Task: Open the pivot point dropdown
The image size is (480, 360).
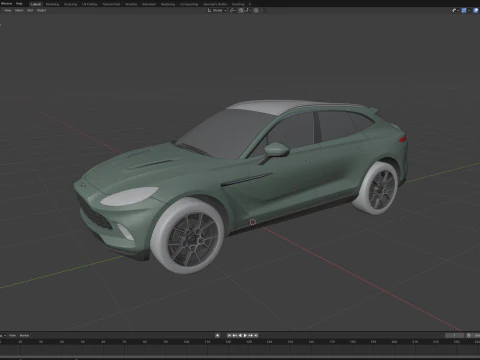Action: [x=233, y=10]
